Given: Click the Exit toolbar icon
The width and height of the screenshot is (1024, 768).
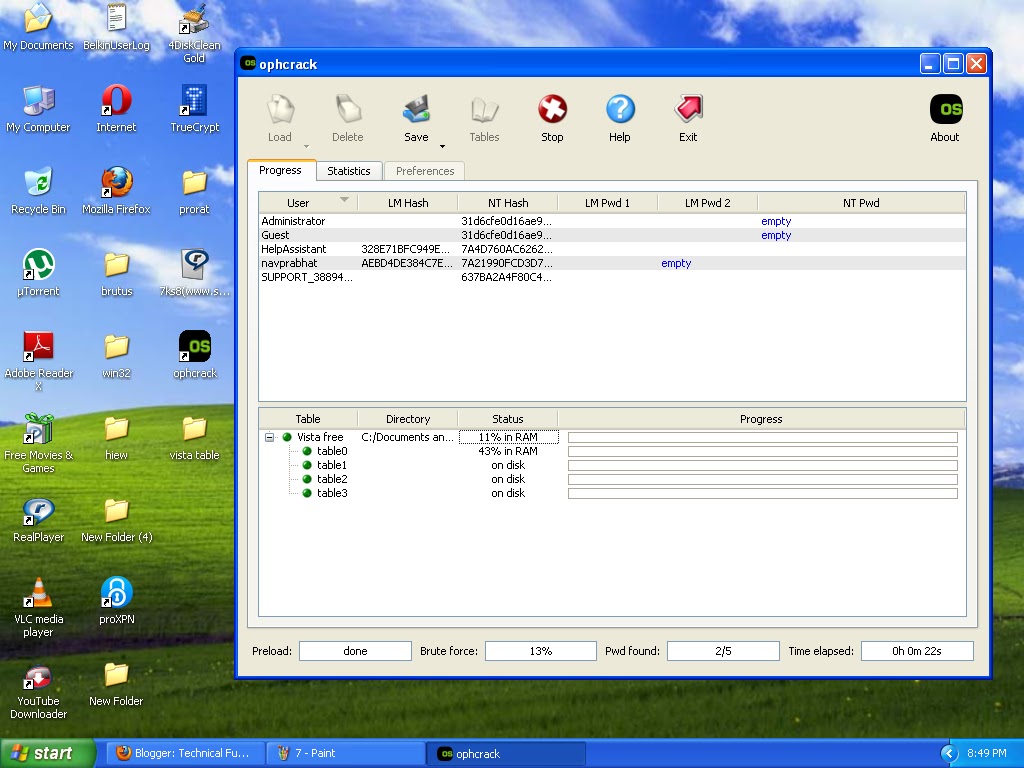Looking at the screenshot, I should click(x=688, y=118).
